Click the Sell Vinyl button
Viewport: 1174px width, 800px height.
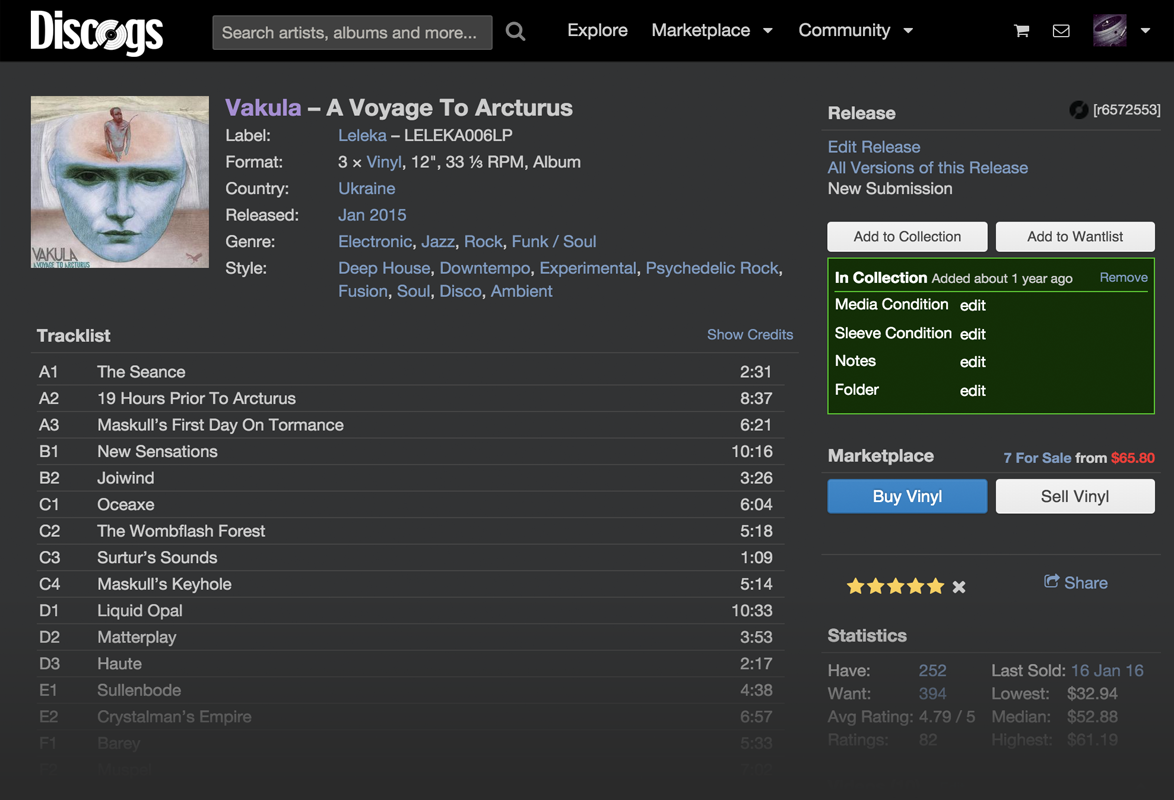pos(1075,497)
